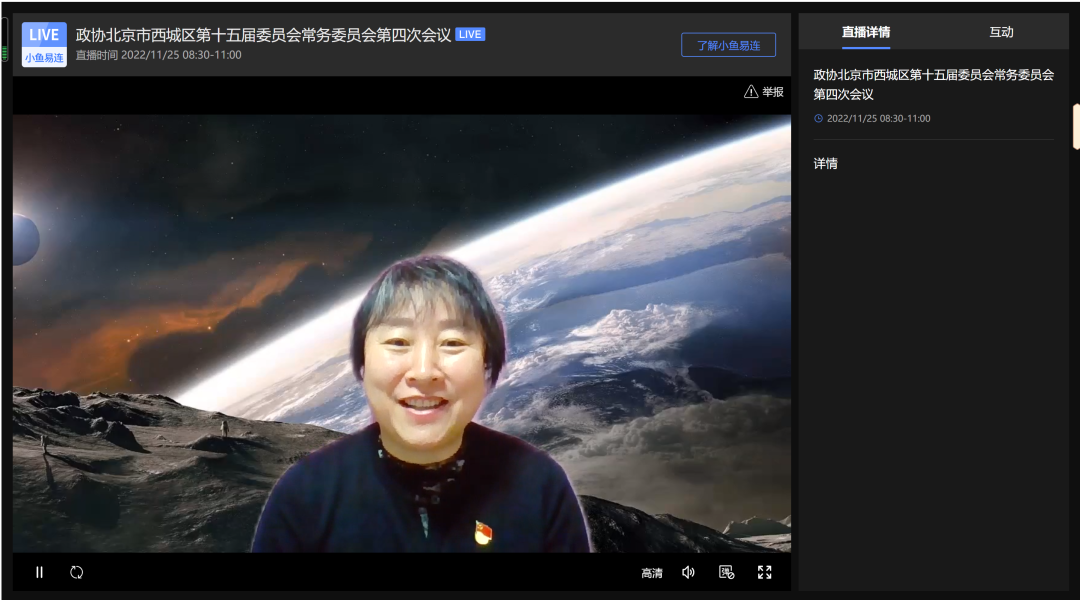Viewport: 1080px width, 600px height.
Task: Click the 举报 warning triangle icon
Action: [751, 92]
